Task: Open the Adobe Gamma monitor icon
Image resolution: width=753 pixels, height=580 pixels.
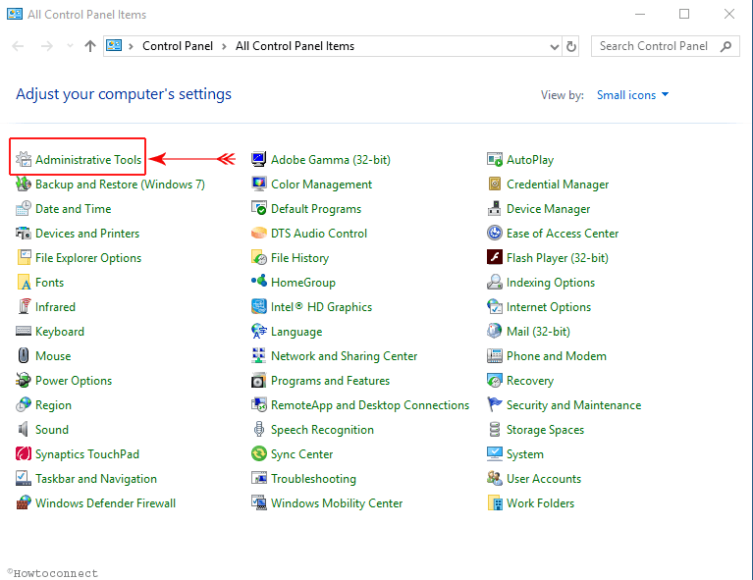Action: pyautogui.click(x=259, y=159)
